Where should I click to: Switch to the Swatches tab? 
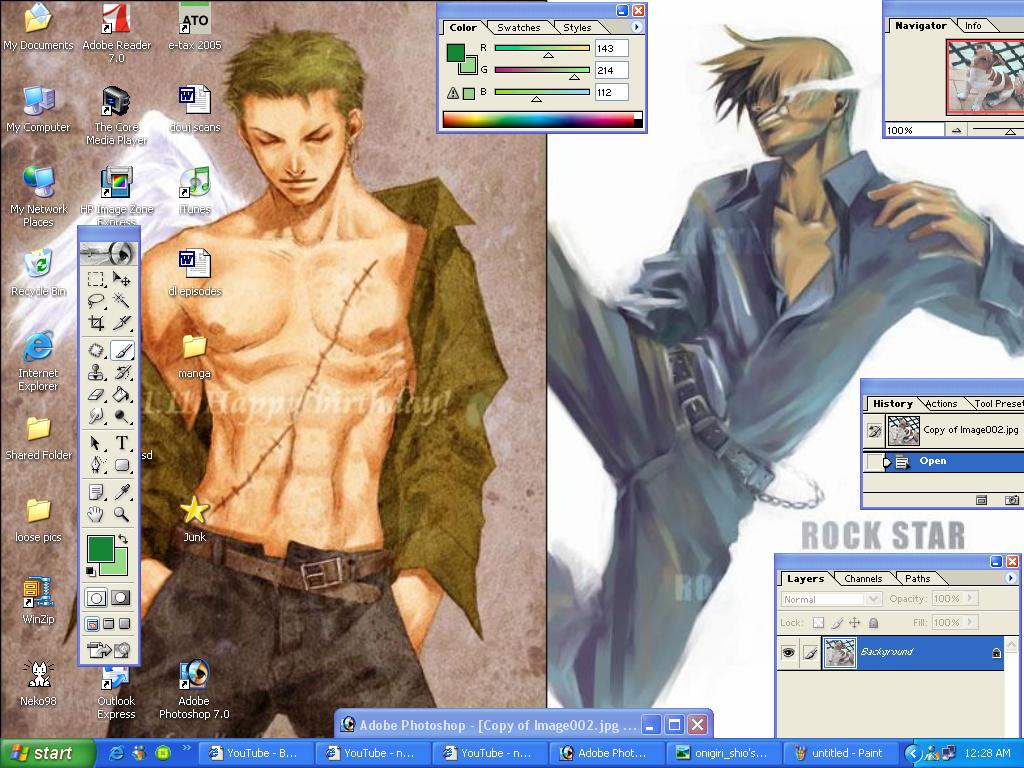tap(519, 27)
